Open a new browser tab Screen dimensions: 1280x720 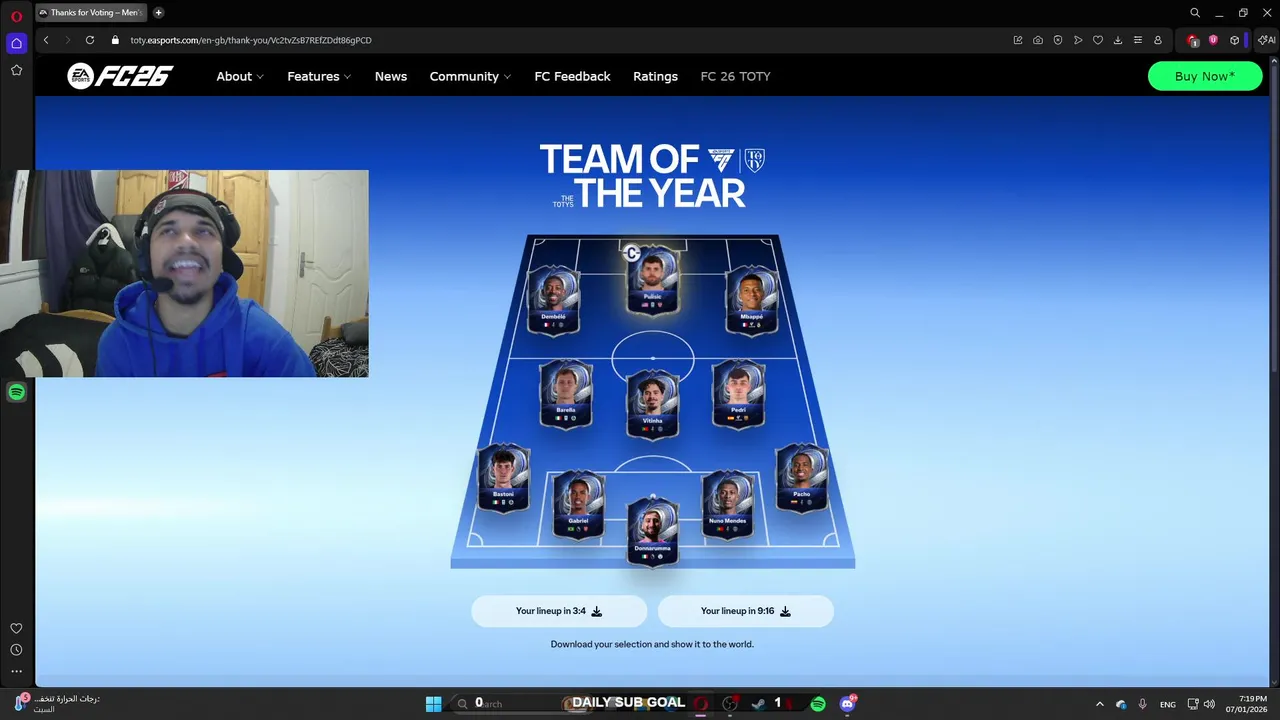(158, 13)
